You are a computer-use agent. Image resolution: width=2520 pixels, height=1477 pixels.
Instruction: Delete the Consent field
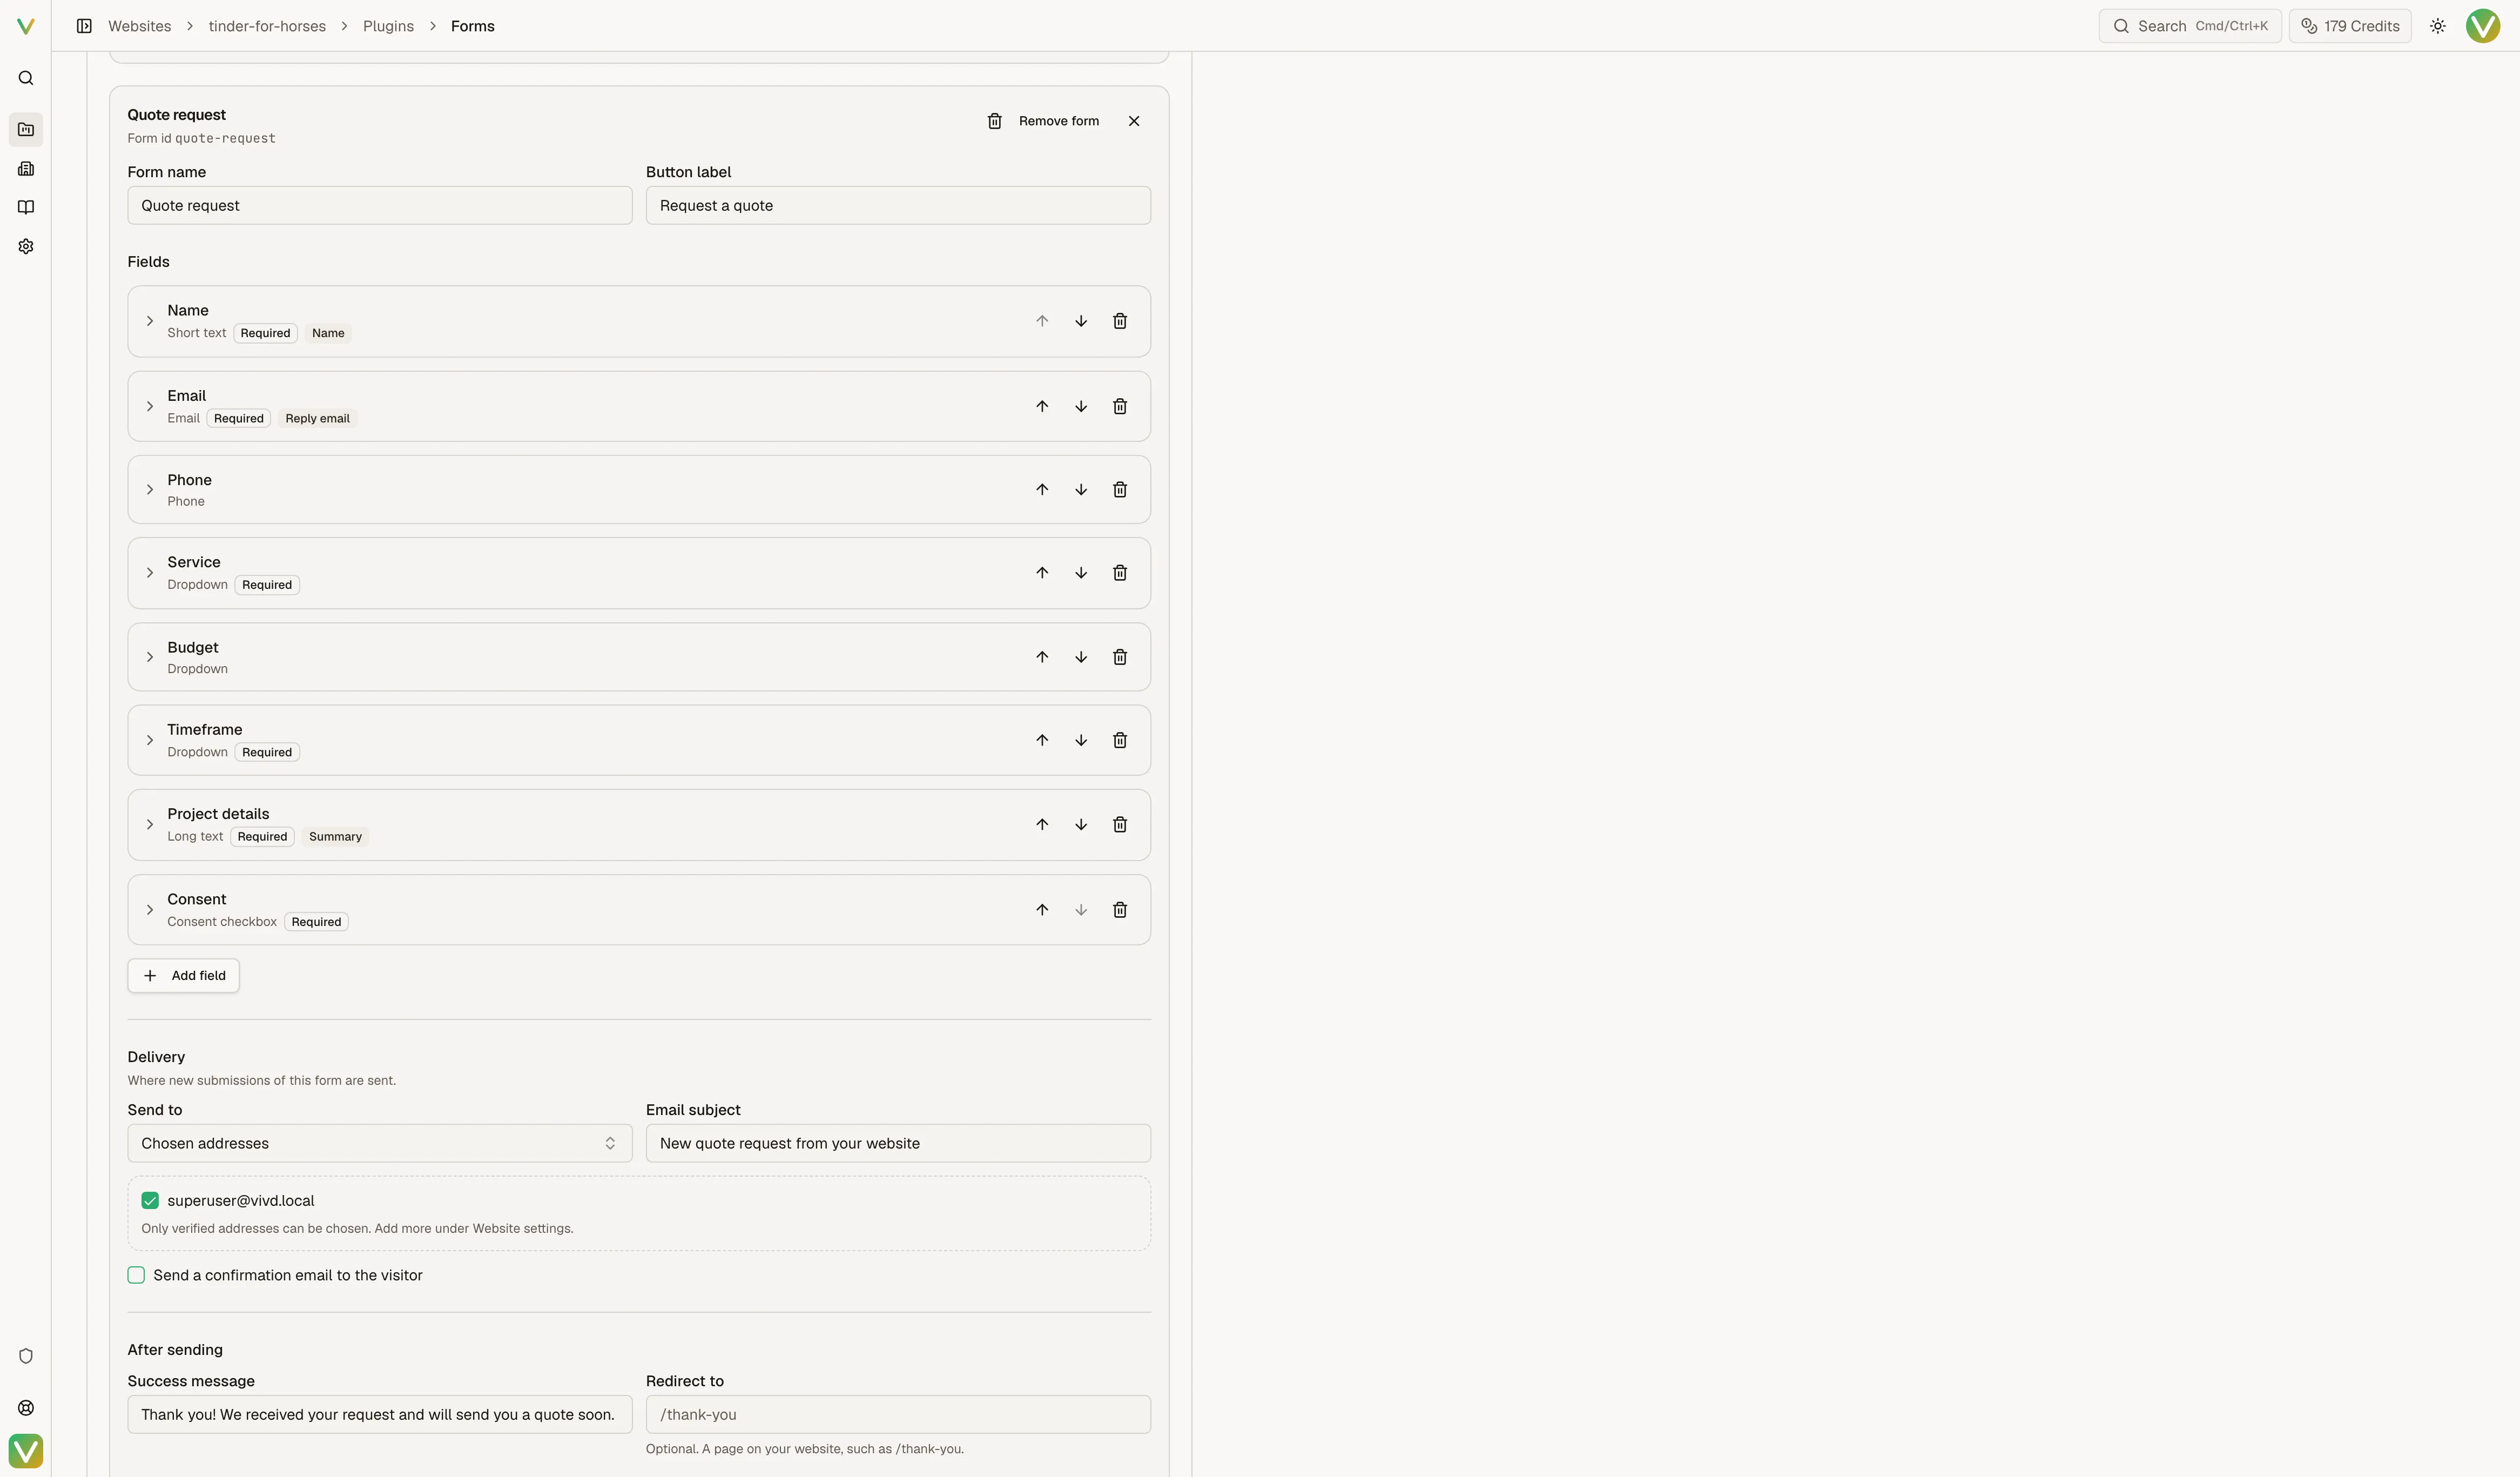tap(1120, 910)
